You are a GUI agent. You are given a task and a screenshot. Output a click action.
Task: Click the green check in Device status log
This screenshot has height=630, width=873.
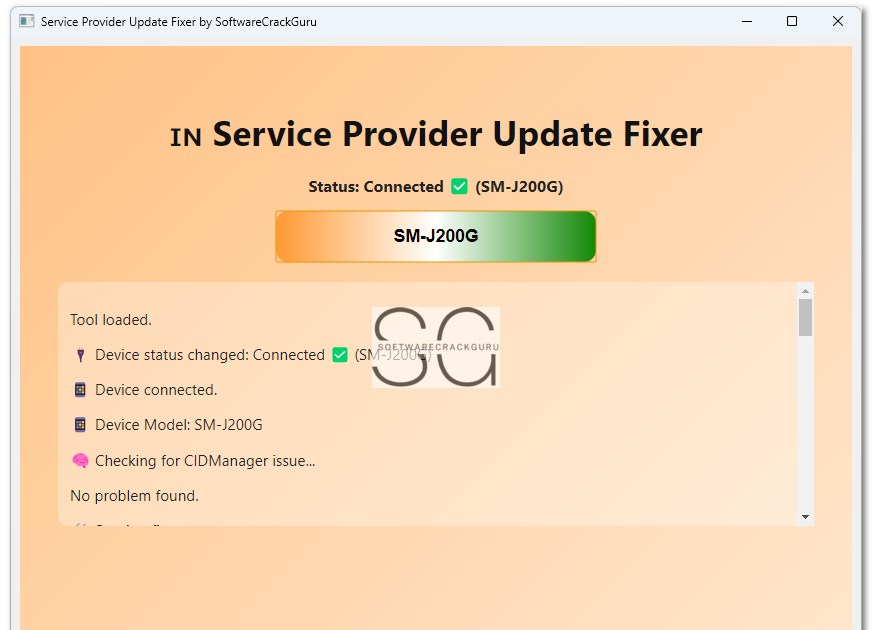pyautogui.click(x=340, y=355)
